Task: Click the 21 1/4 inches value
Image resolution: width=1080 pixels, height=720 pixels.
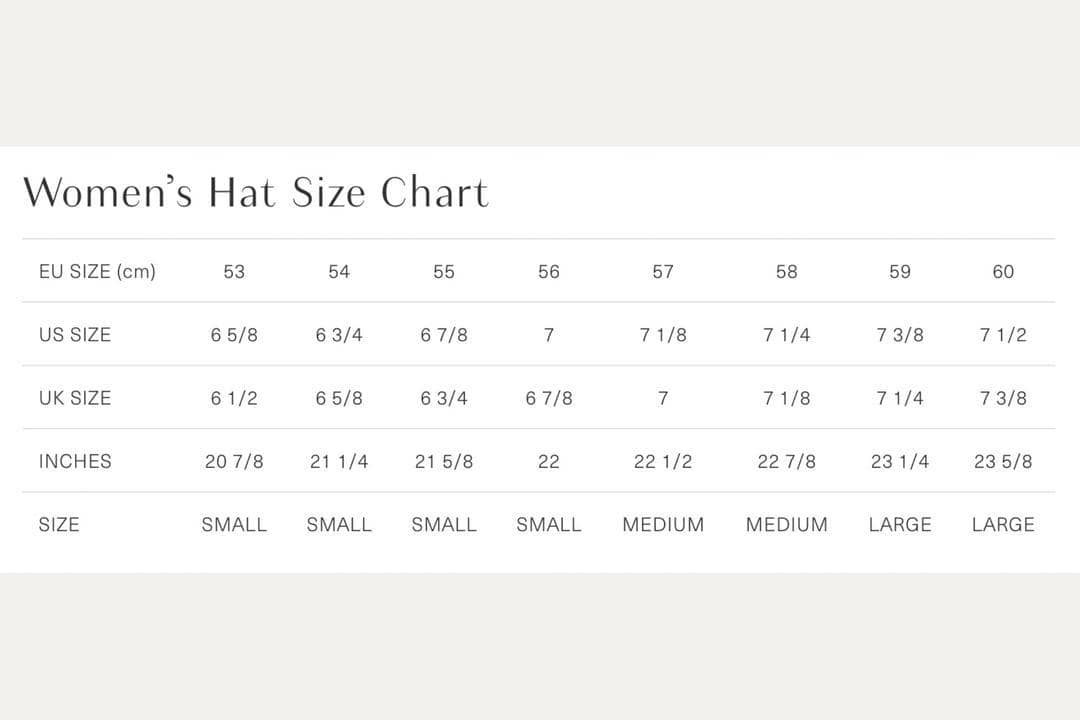Action: tap(339, 461)
